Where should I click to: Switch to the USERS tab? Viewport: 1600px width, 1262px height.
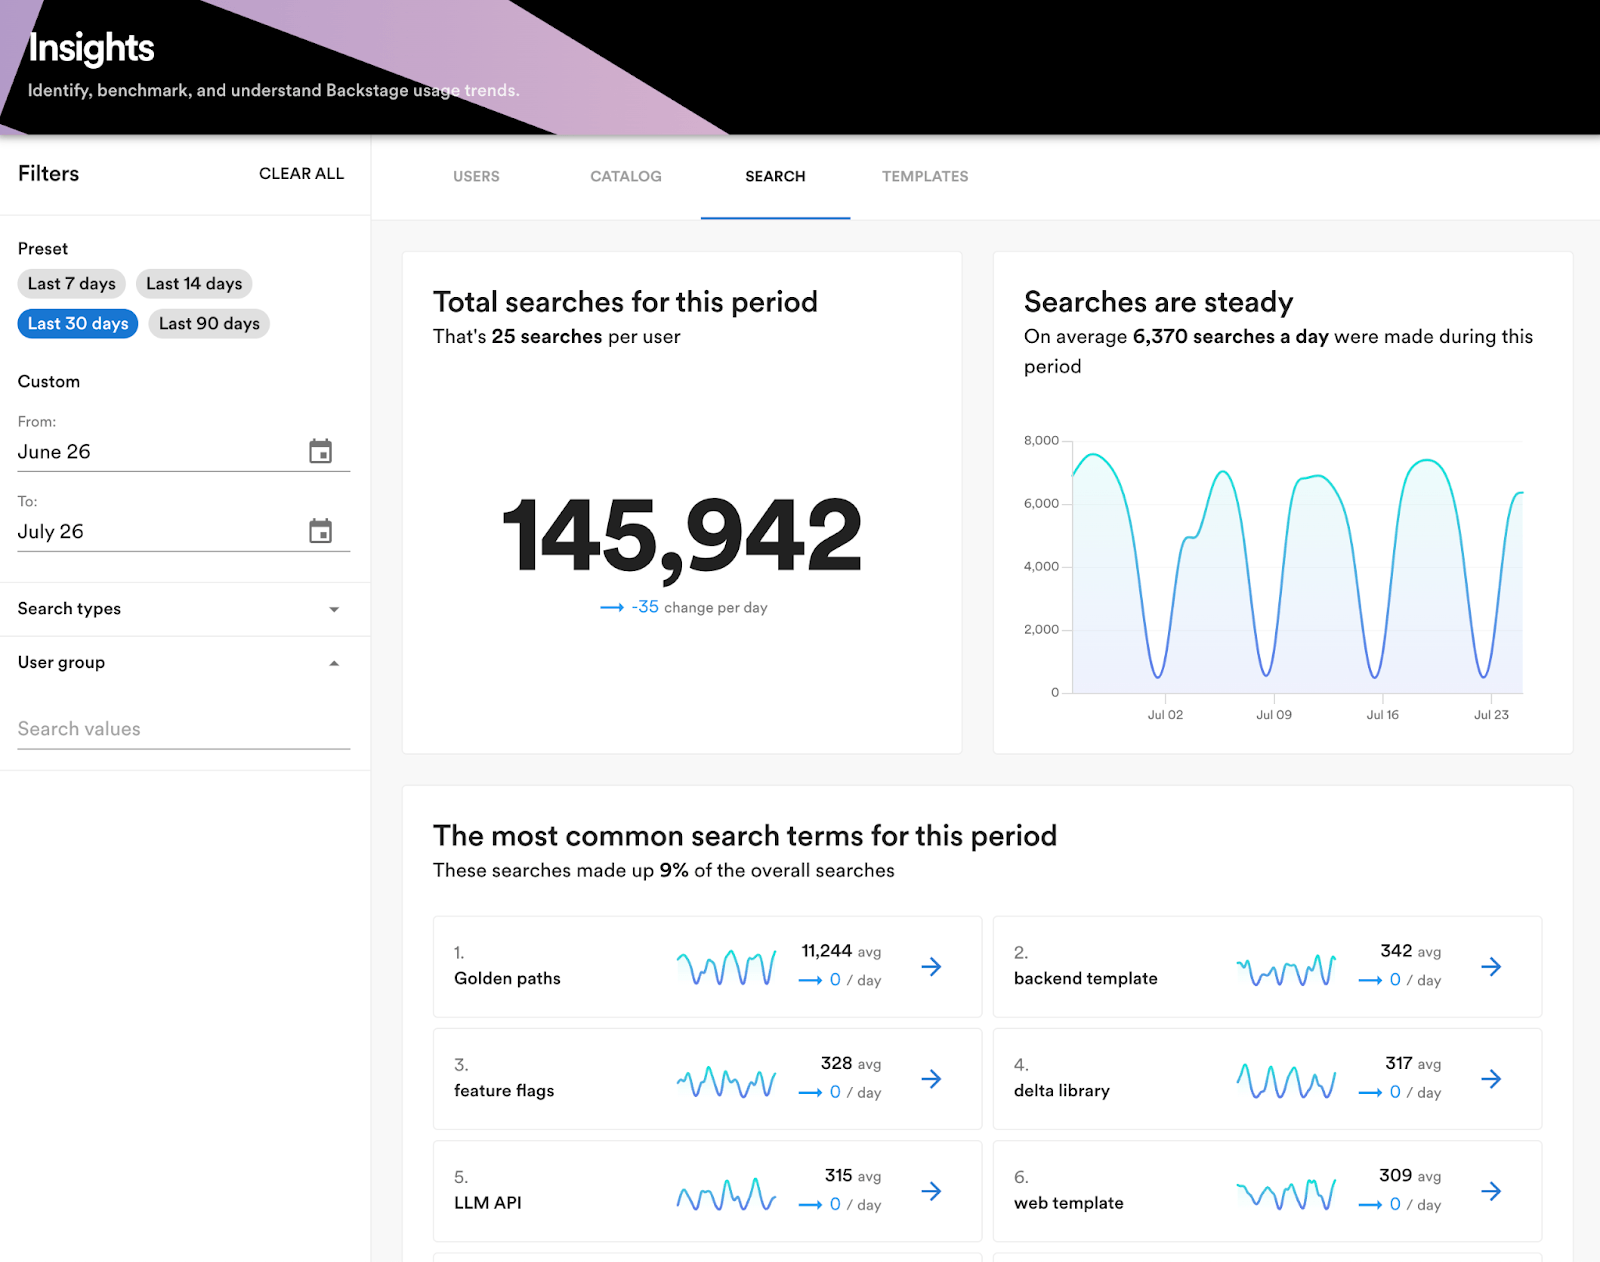coord(476,176)
